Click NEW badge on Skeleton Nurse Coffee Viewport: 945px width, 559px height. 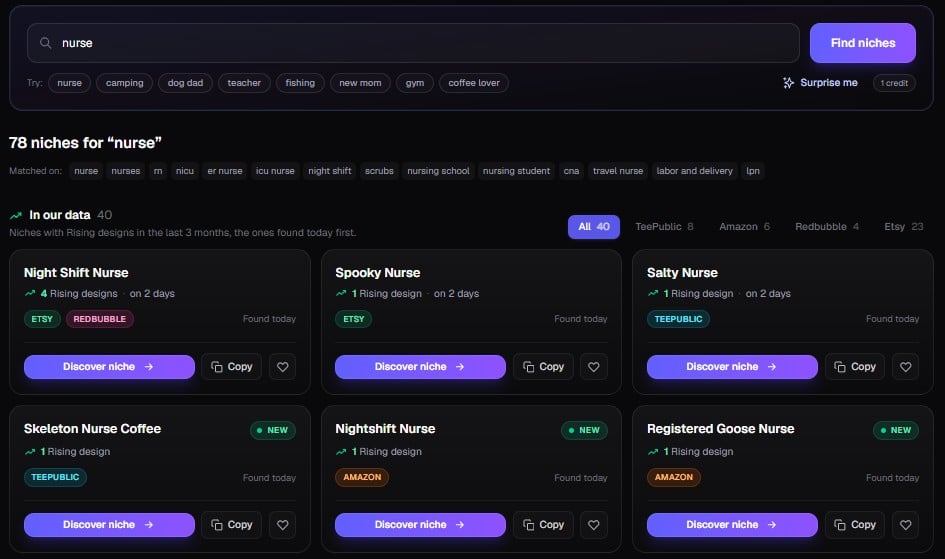272,430
